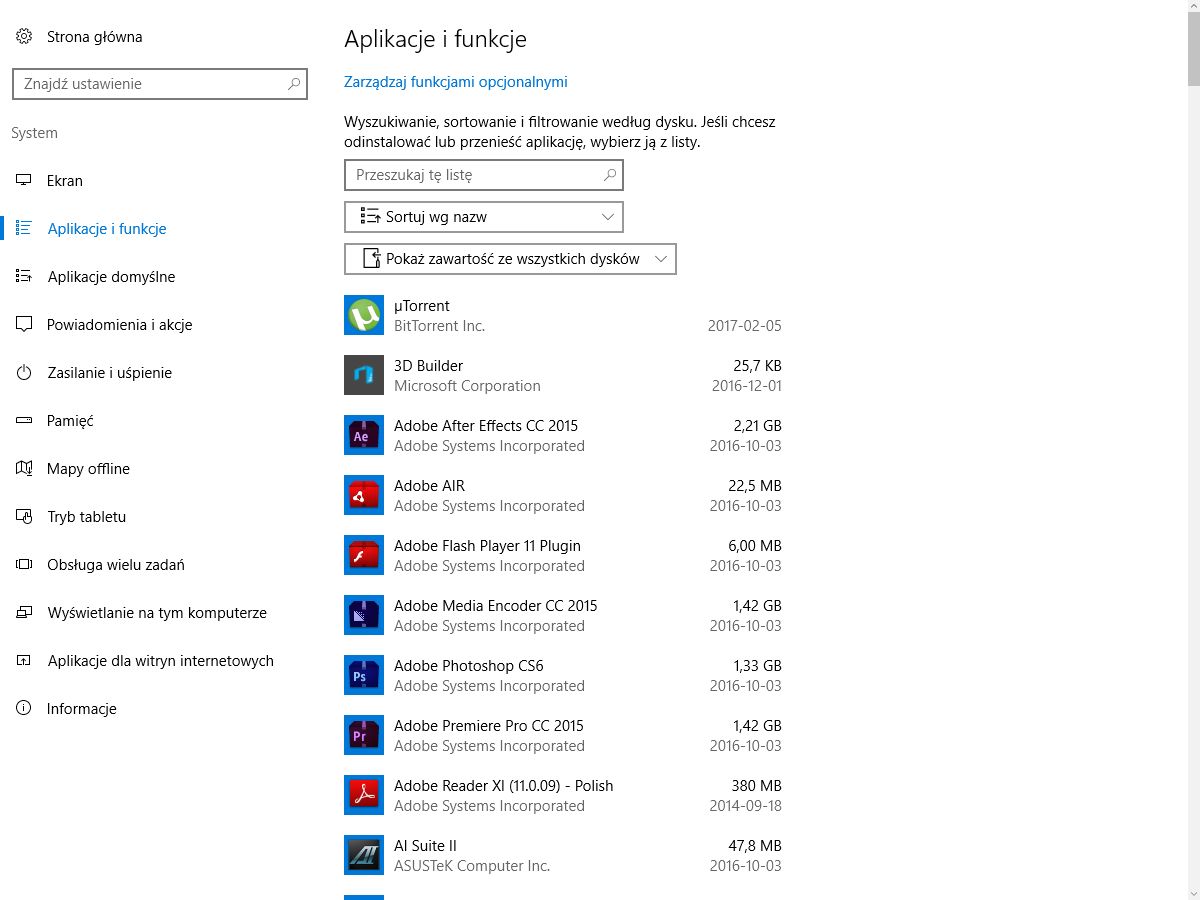
Task: Click the BitTorrent Inc. publisher text
Action: pyautogui.click(x=439, y=326)
